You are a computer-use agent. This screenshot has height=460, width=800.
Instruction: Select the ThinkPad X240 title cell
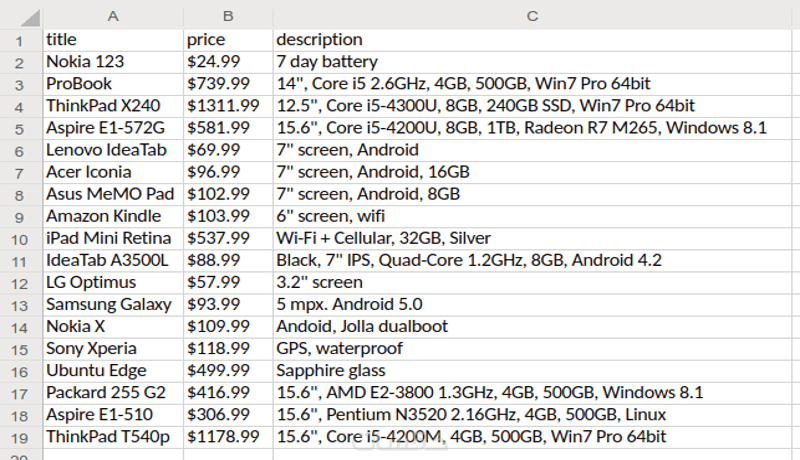tap(112, 106)
